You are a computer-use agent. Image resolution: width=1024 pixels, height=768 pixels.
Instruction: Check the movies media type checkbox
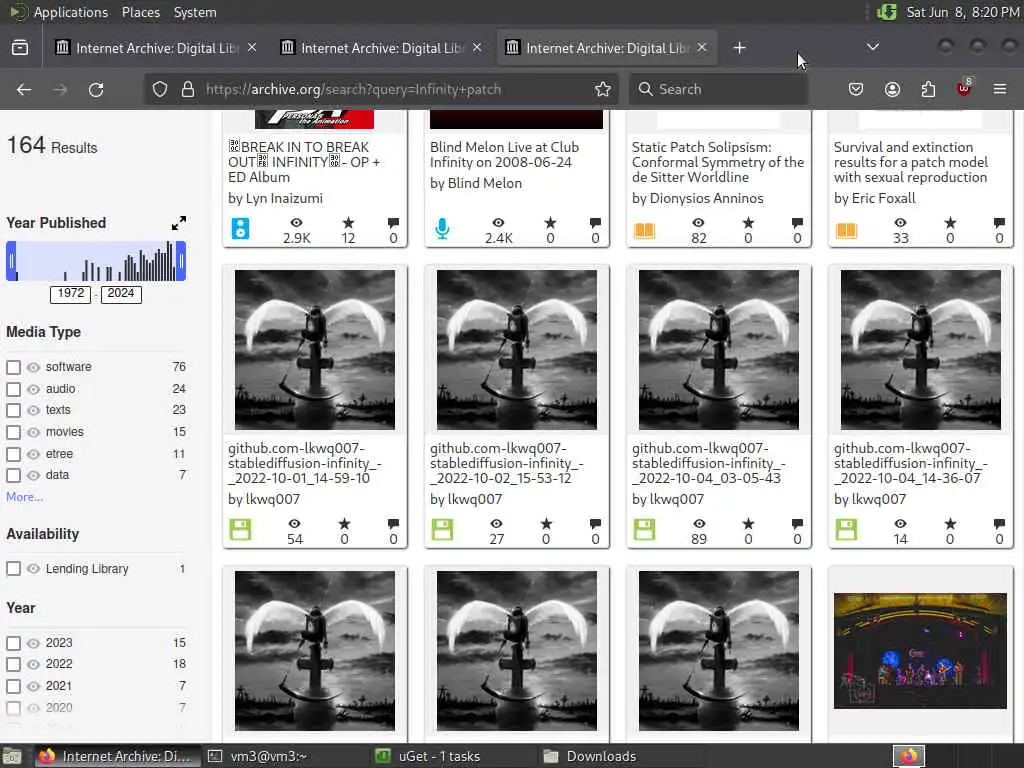13,432
